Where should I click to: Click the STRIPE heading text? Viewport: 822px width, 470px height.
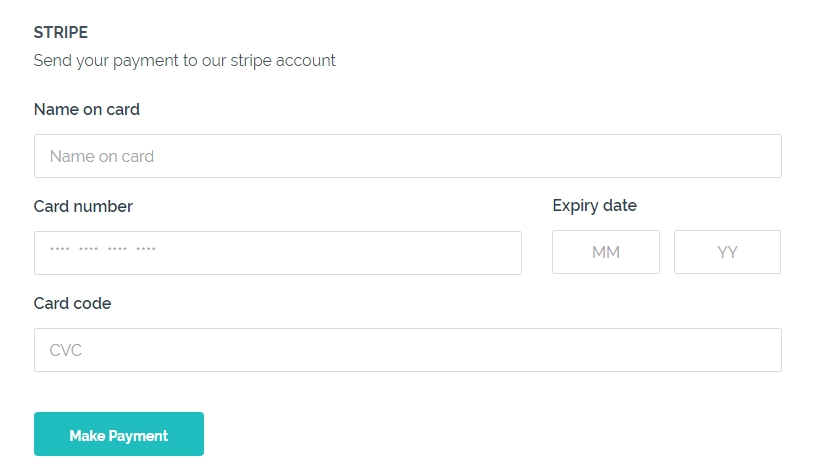click(61, 33)
